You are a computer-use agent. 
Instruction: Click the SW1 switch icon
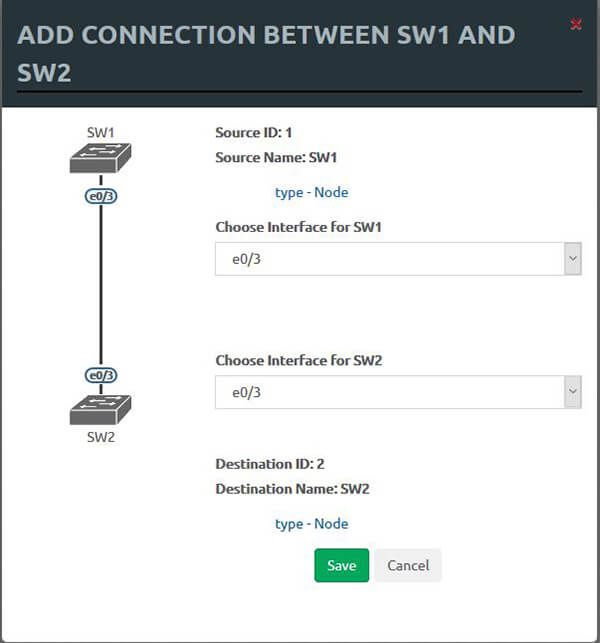(101, 158)
